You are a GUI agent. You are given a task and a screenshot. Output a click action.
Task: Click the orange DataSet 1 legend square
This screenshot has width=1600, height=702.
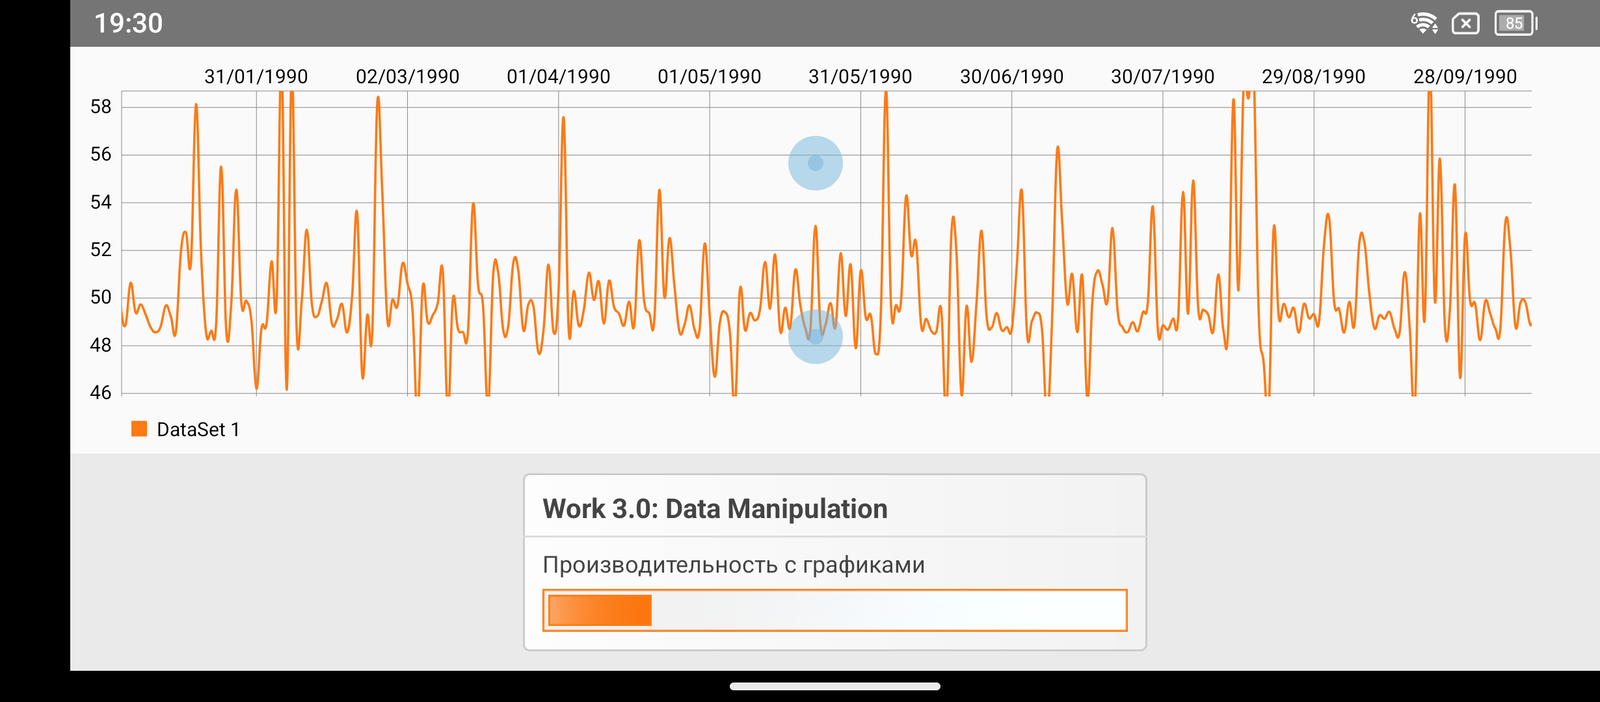point(139,429)
